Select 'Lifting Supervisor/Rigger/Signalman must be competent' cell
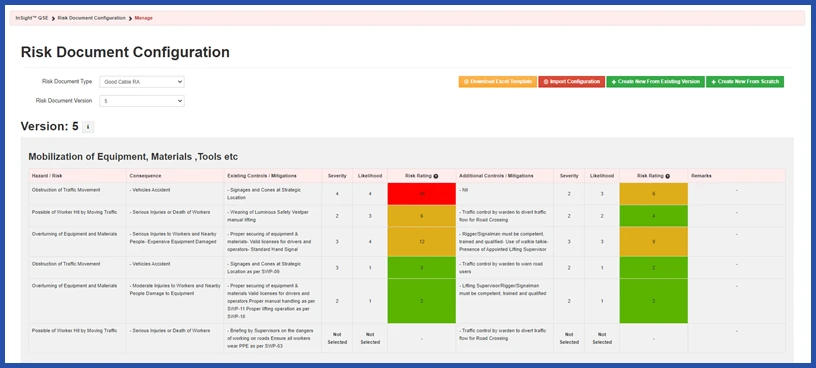This screenshot has height=368, width=816. 505,301
